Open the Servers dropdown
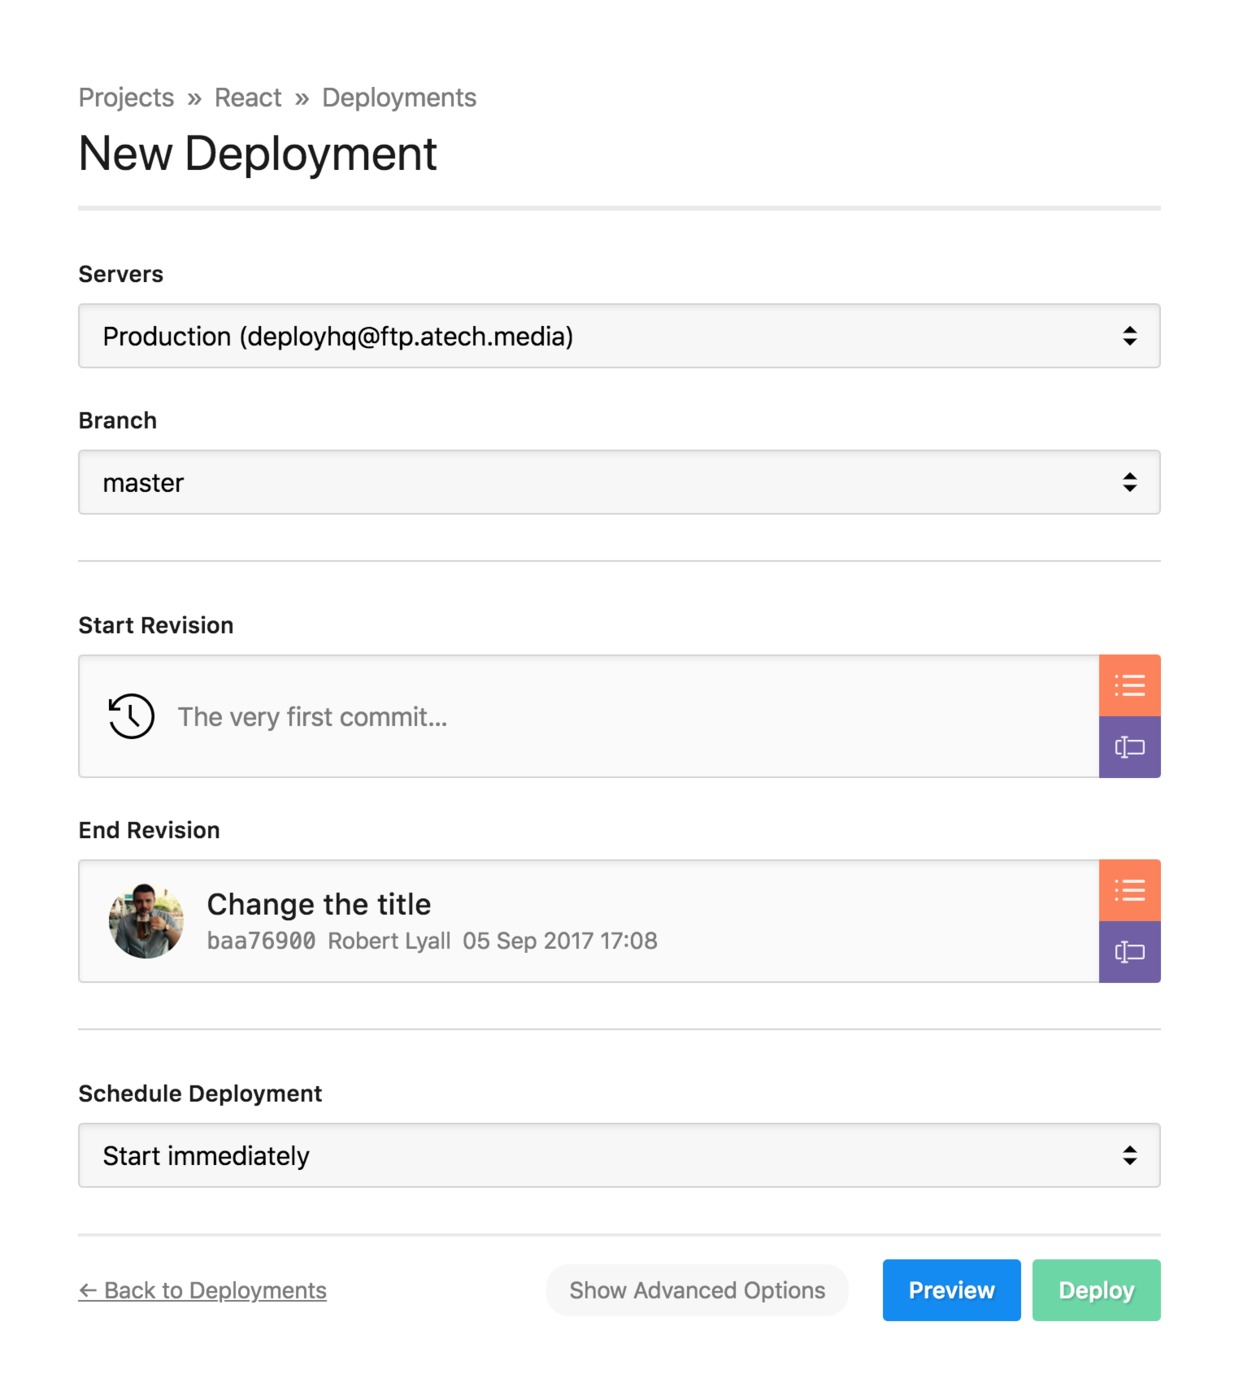Image resolution: width=1239 pixels, height=1400 pixels. (619, 336)
